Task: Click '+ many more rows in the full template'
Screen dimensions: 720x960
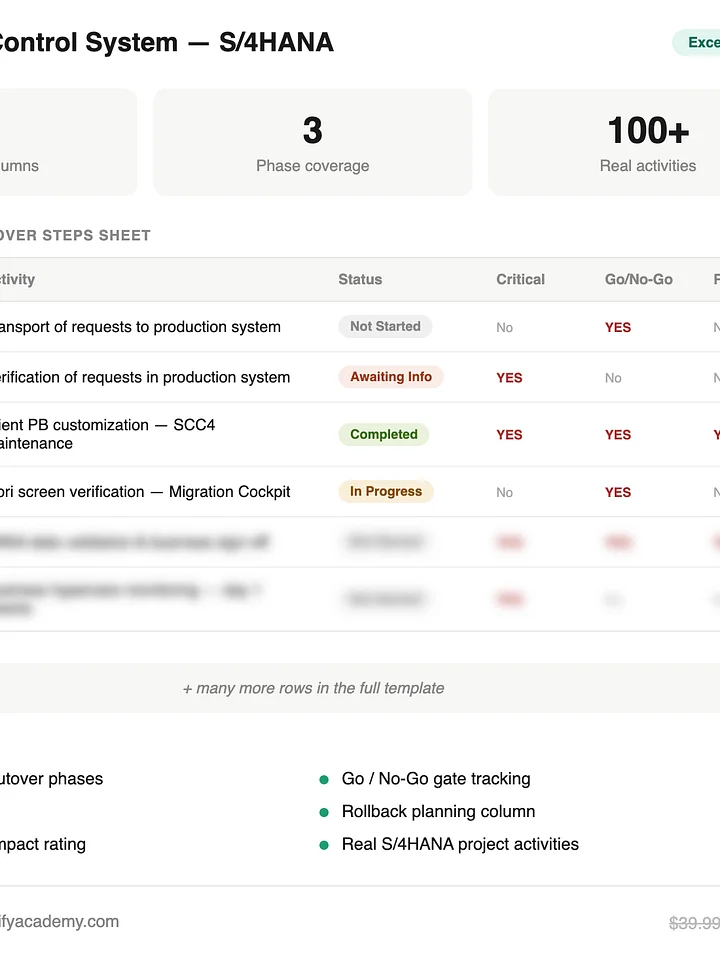Action: point(313,688)
